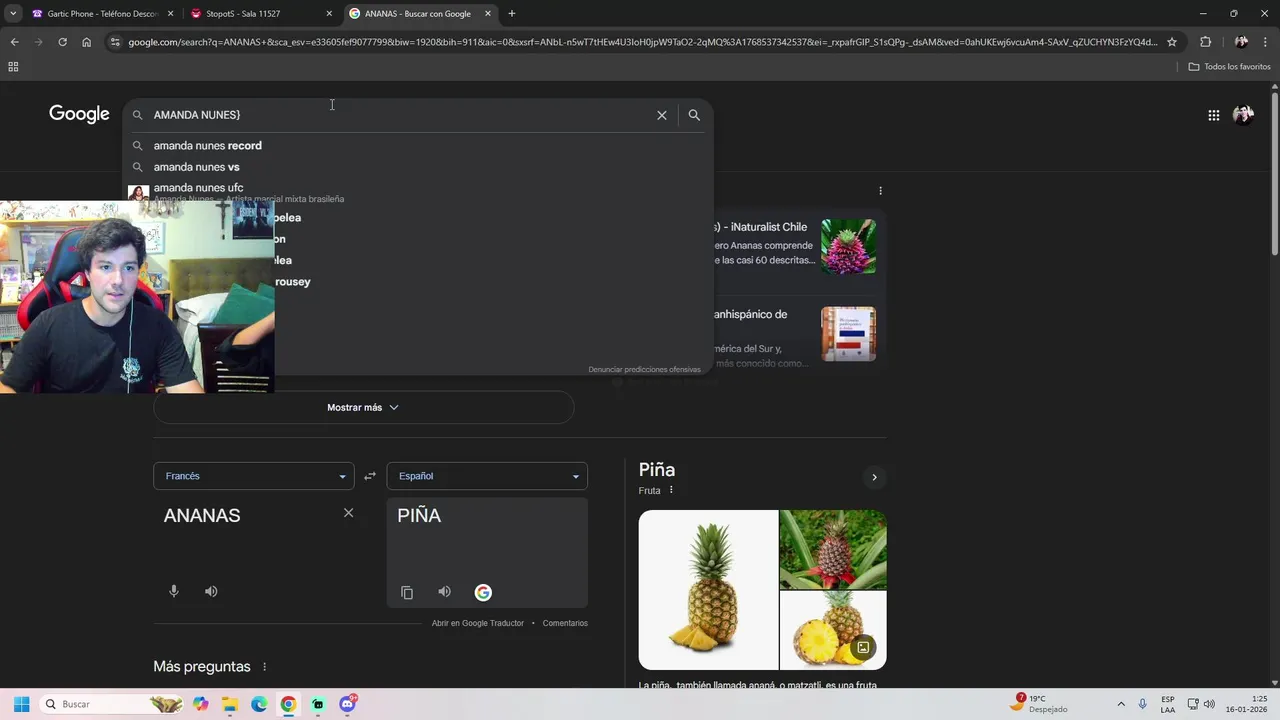The width and height of the screenshot is (1280, 720).
Task: Open the options dots next to Fruta
Action: coord(671,490)
